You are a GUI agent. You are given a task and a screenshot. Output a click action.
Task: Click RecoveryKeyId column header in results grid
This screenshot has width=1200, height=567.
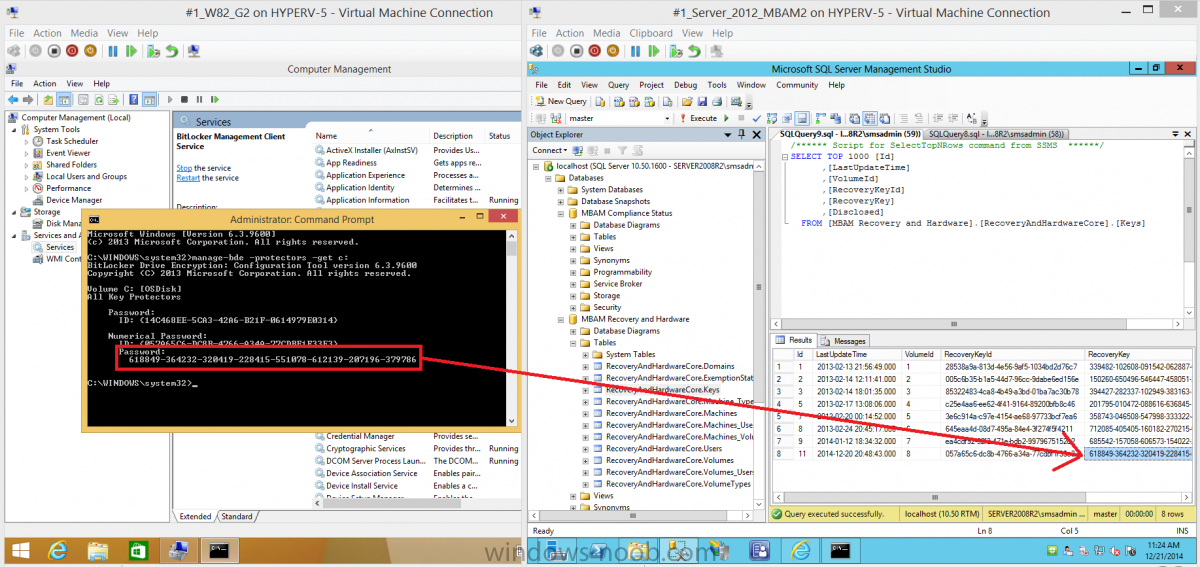[x=1013, y=354]
